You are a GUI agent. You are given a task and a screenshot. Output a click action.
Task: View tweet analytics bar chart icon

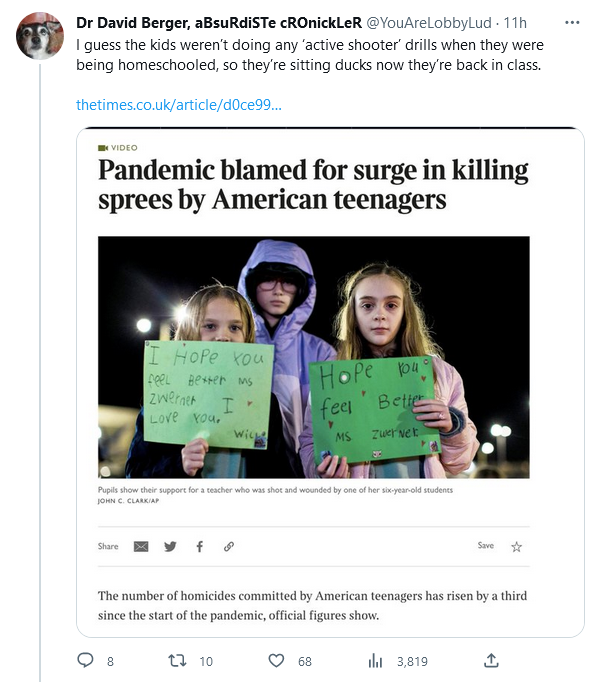coord(375,661)
